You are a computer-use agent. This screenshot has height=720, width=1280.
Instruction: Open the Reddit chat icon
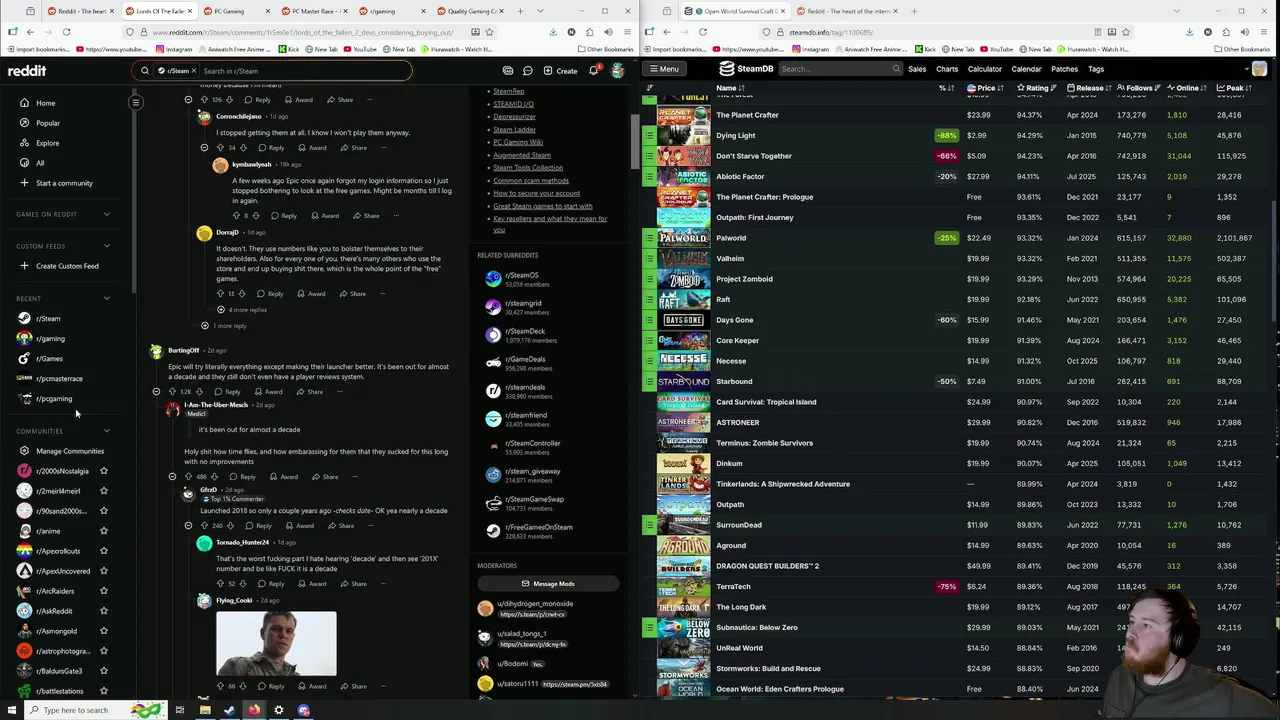(527, 71)
